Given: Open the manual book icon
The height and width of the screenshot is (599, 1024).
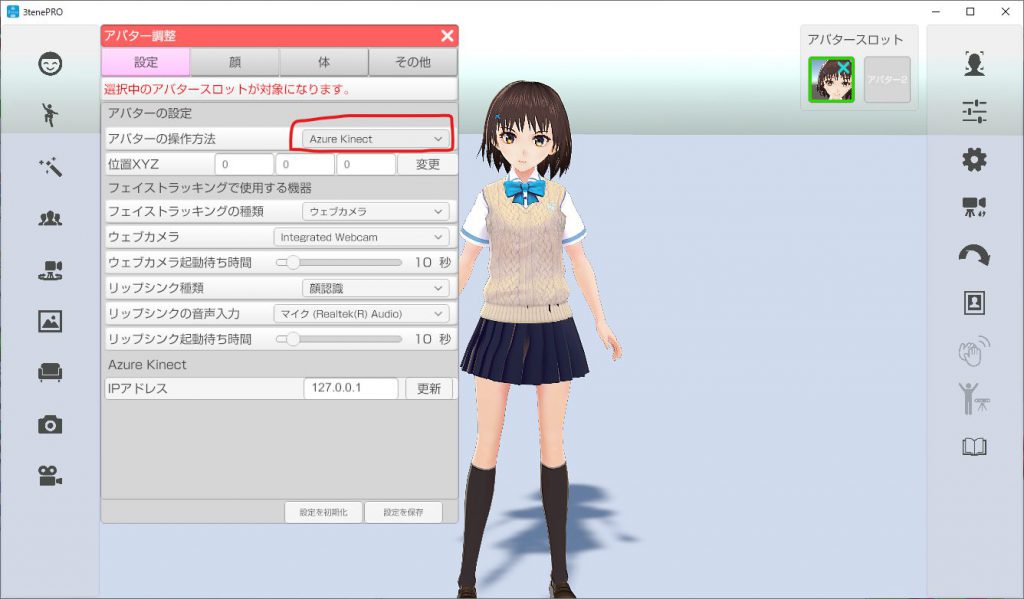Looking at the screenshot, I should [x=974, y=447].
